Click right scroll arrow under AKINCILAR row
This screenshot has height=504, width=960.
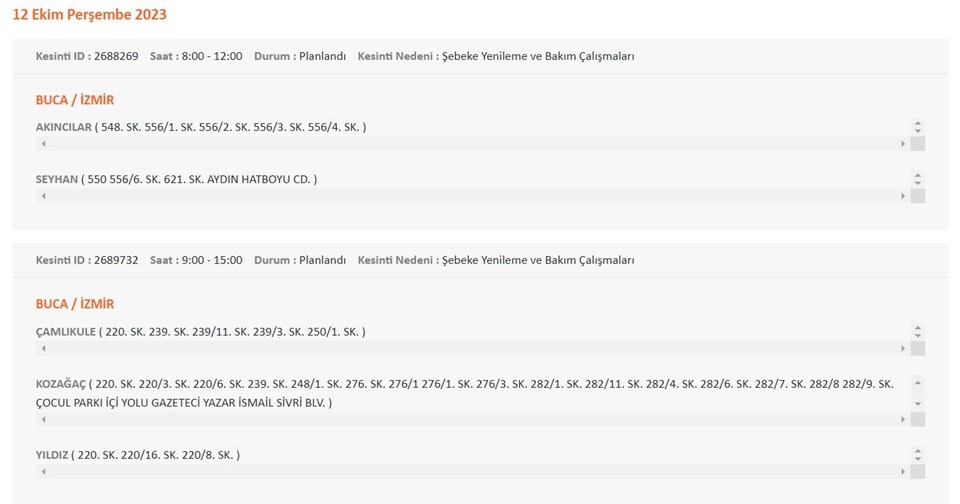903,144
